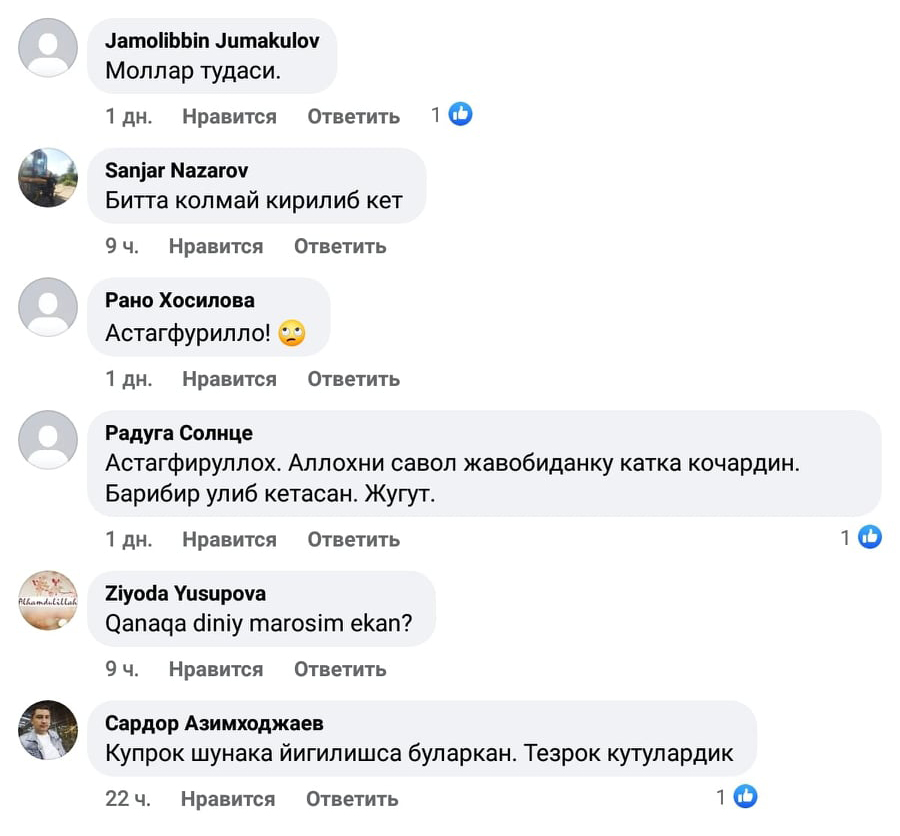Reply to Сардор Азимходжаев's comment via Ответить

pos(352,799)
